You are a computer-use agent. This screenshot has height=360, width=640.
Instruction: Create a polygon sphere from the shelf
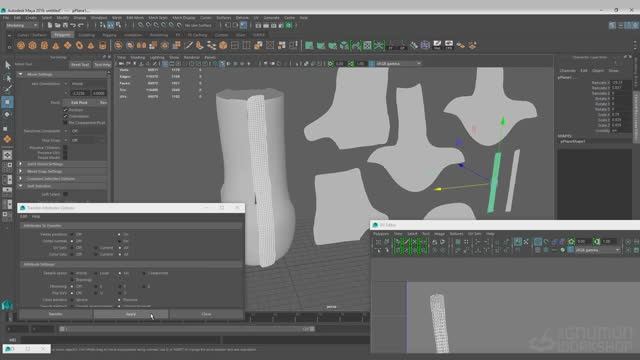tap(21, 46)
